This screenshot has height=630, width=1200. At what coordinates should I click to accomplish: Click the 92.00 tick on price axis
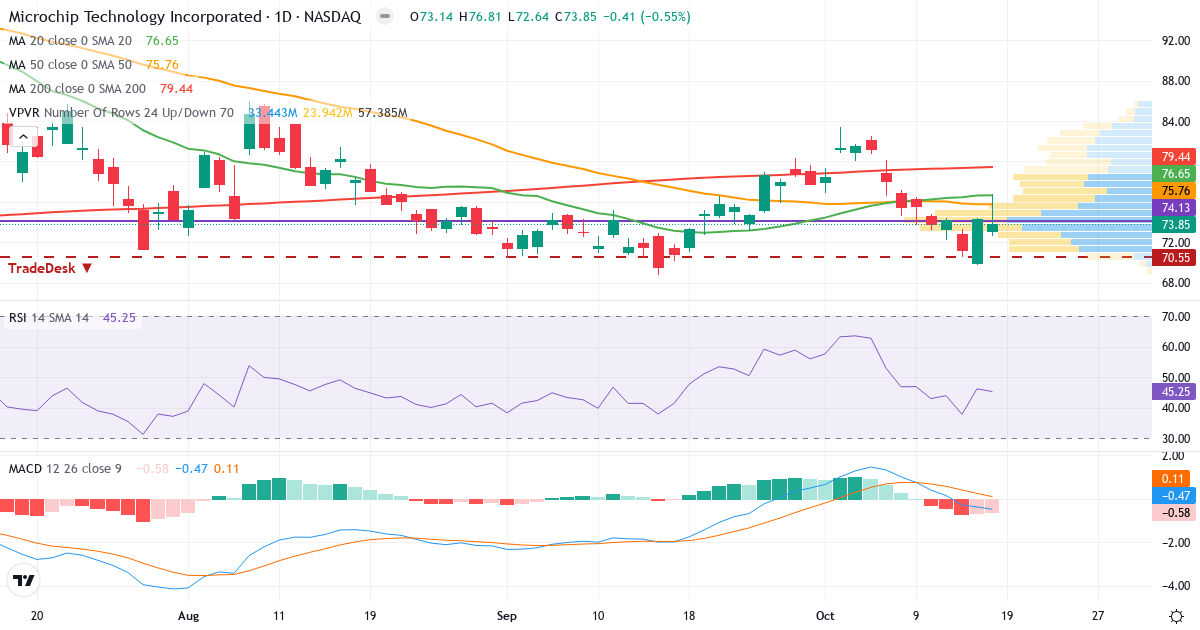tap(1177, 41)
